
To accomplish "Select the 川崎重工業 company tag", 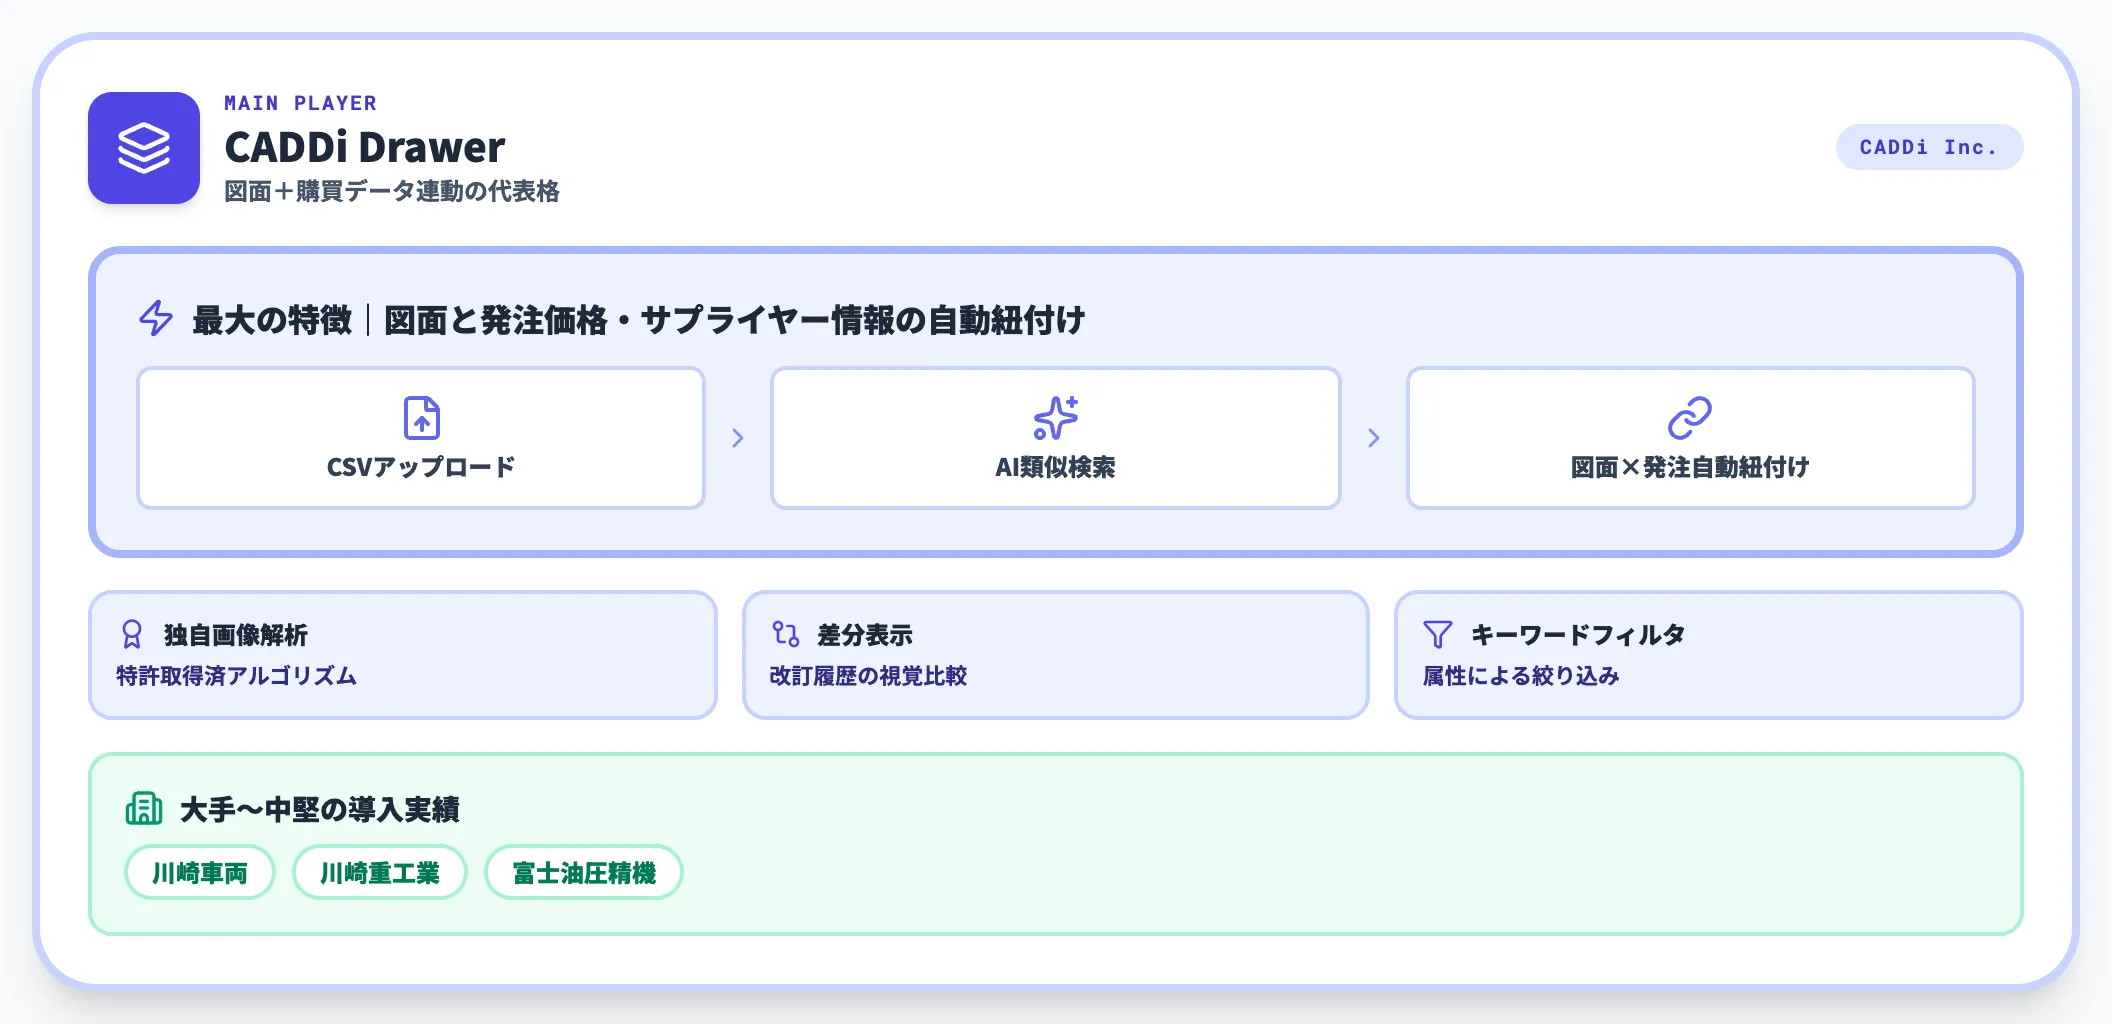I will [380, 873].
